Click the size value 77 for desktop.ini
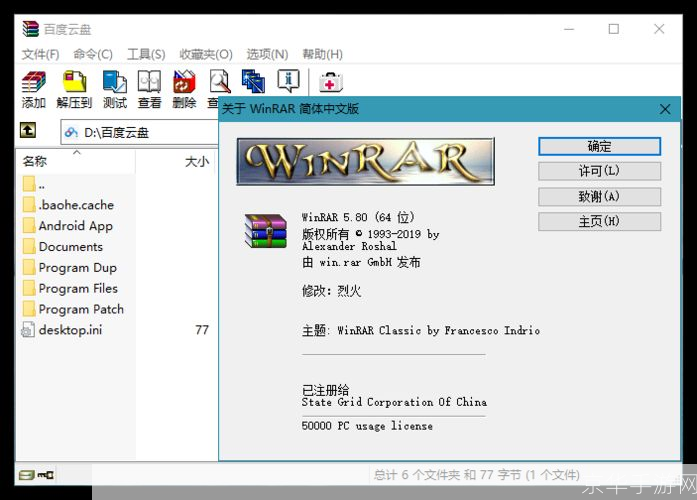Viewport: 697px width, 500px height. (202, 330)
